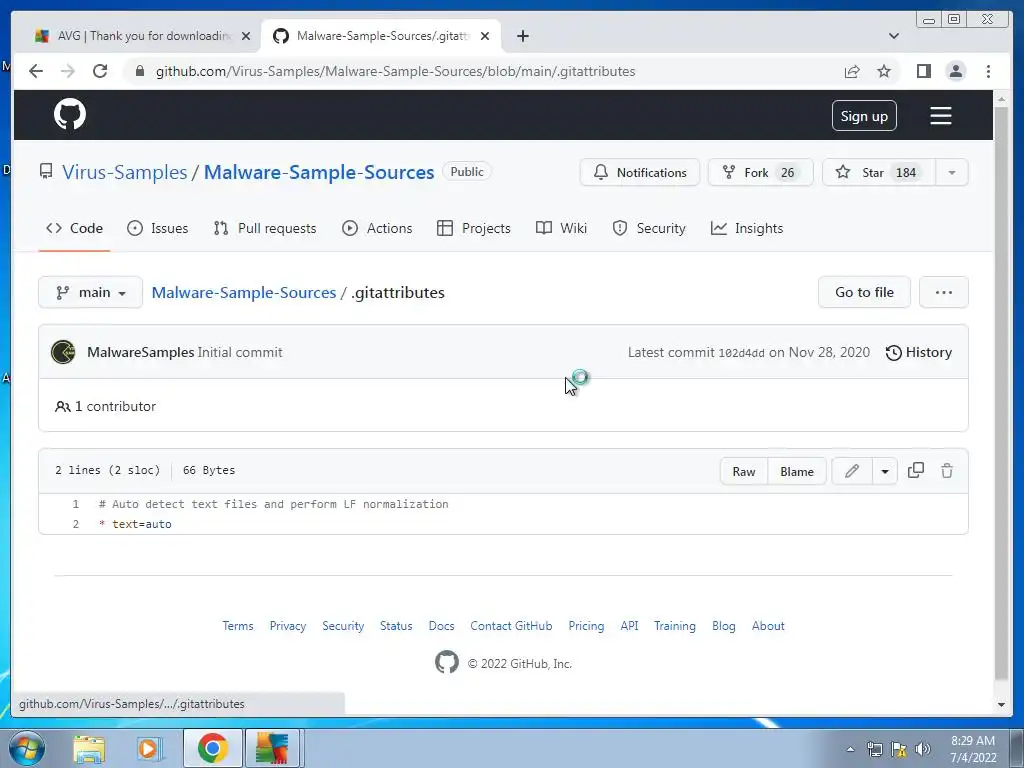Viewport: 1024px width, 768px height.
Task: Open the Chrome profile avatar
Action: click(955, 71)
